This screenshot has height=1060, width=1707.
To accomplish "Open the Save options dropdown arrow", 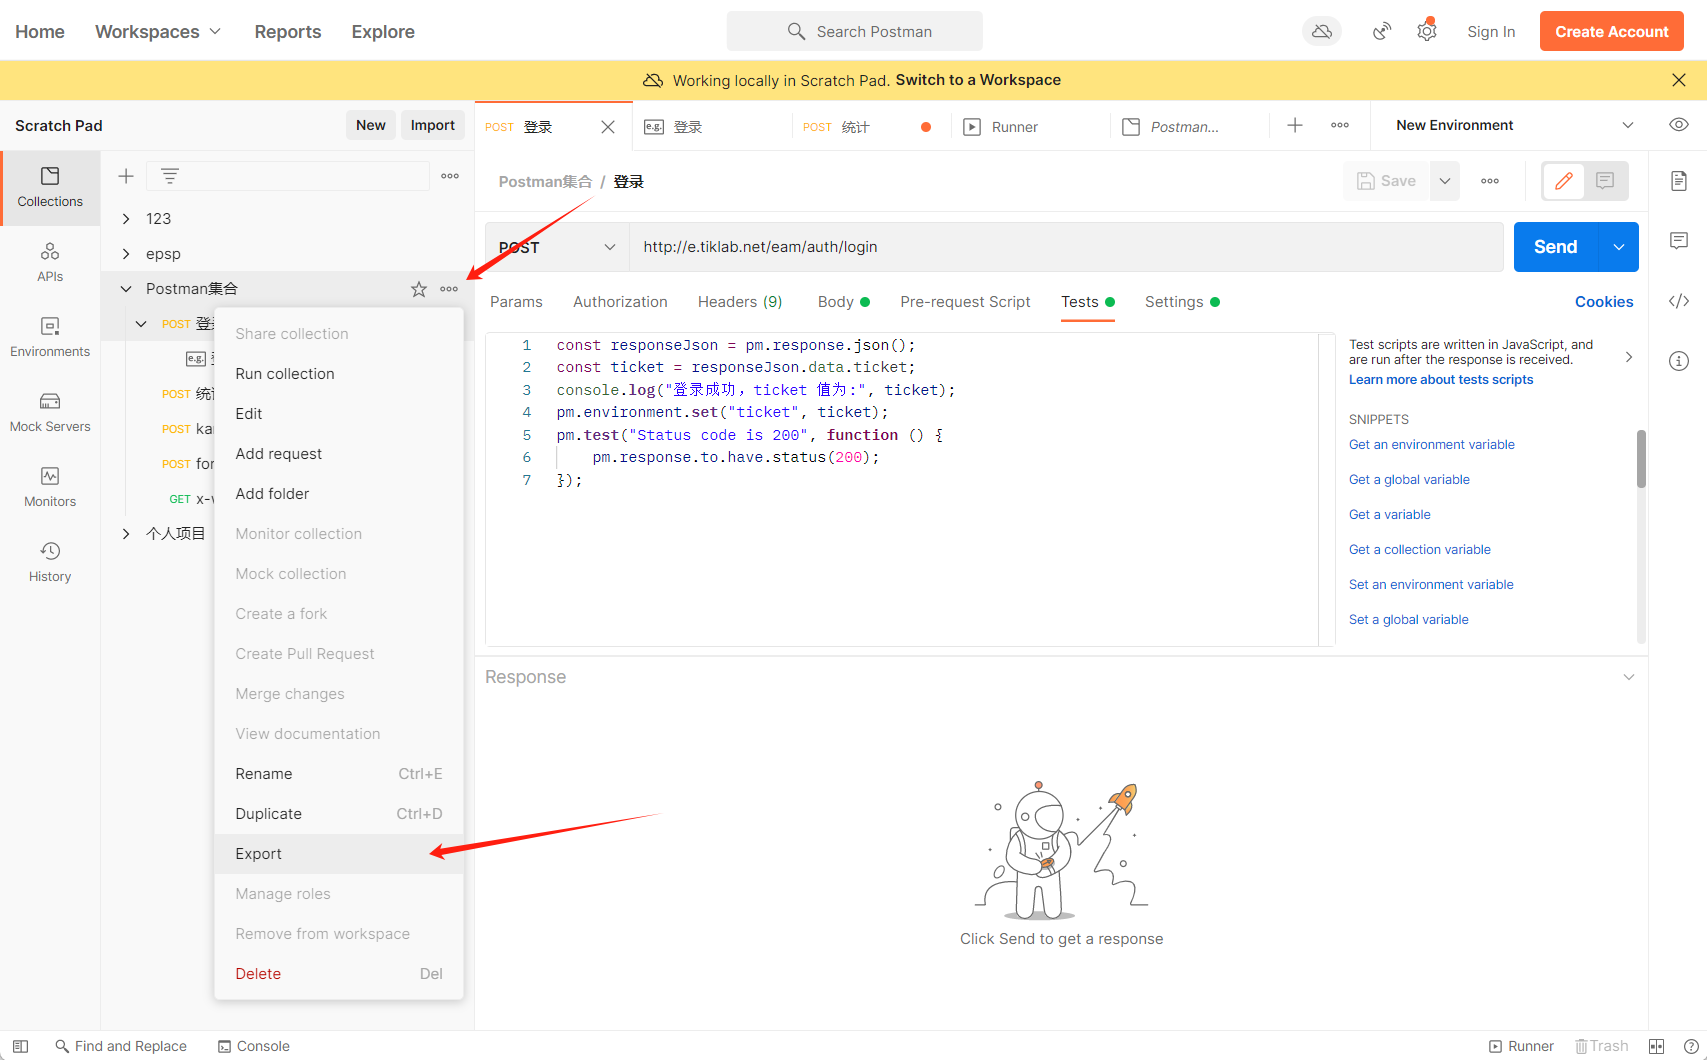I will click(x=1445, y=181).
